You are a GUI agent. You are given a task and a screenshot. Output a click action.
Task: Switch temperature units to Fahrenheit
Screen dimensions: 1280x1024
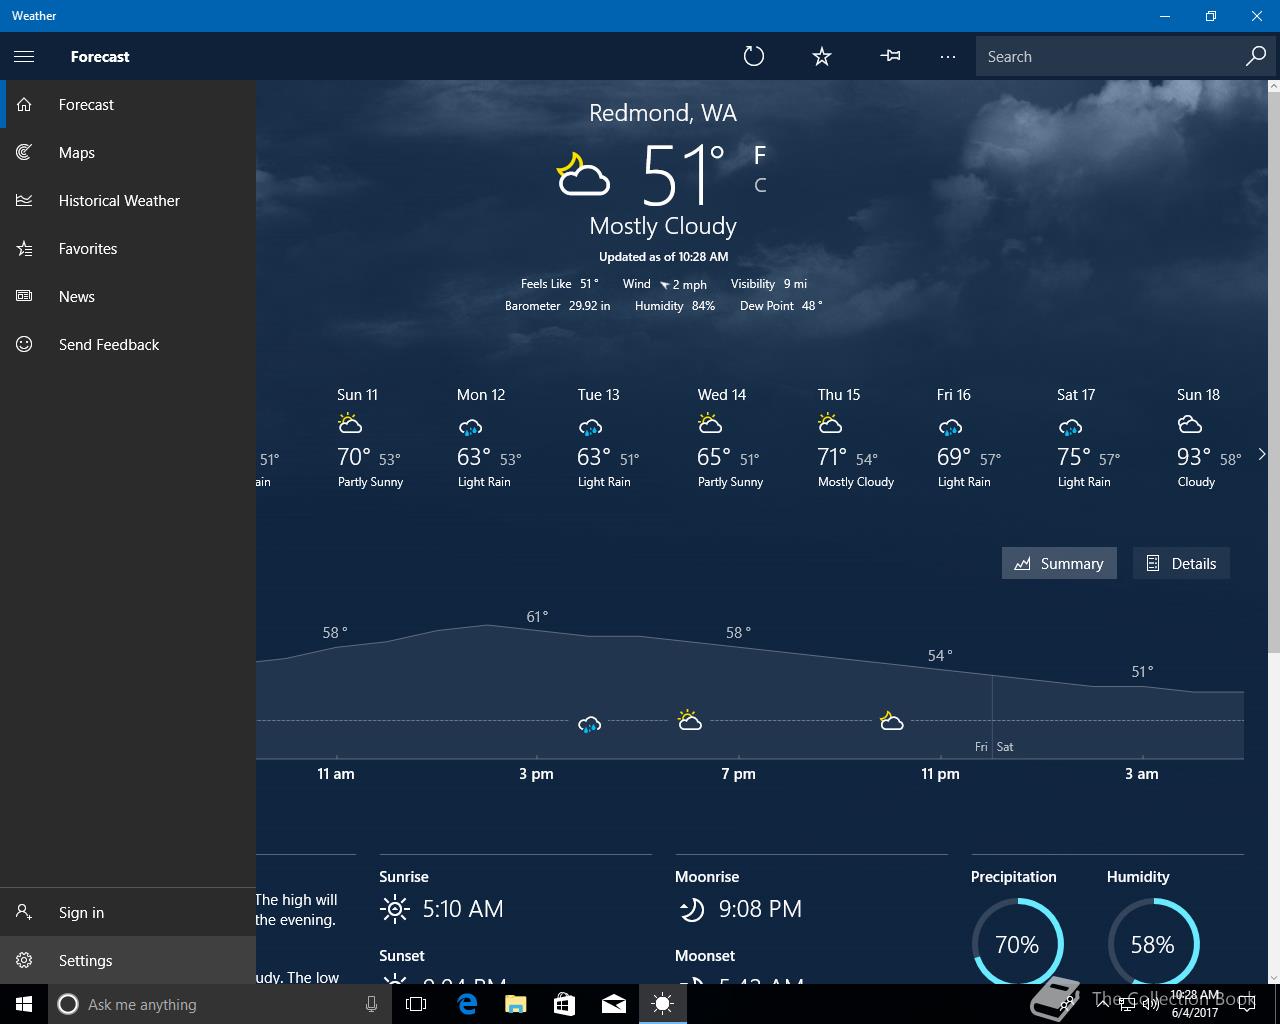760,155
